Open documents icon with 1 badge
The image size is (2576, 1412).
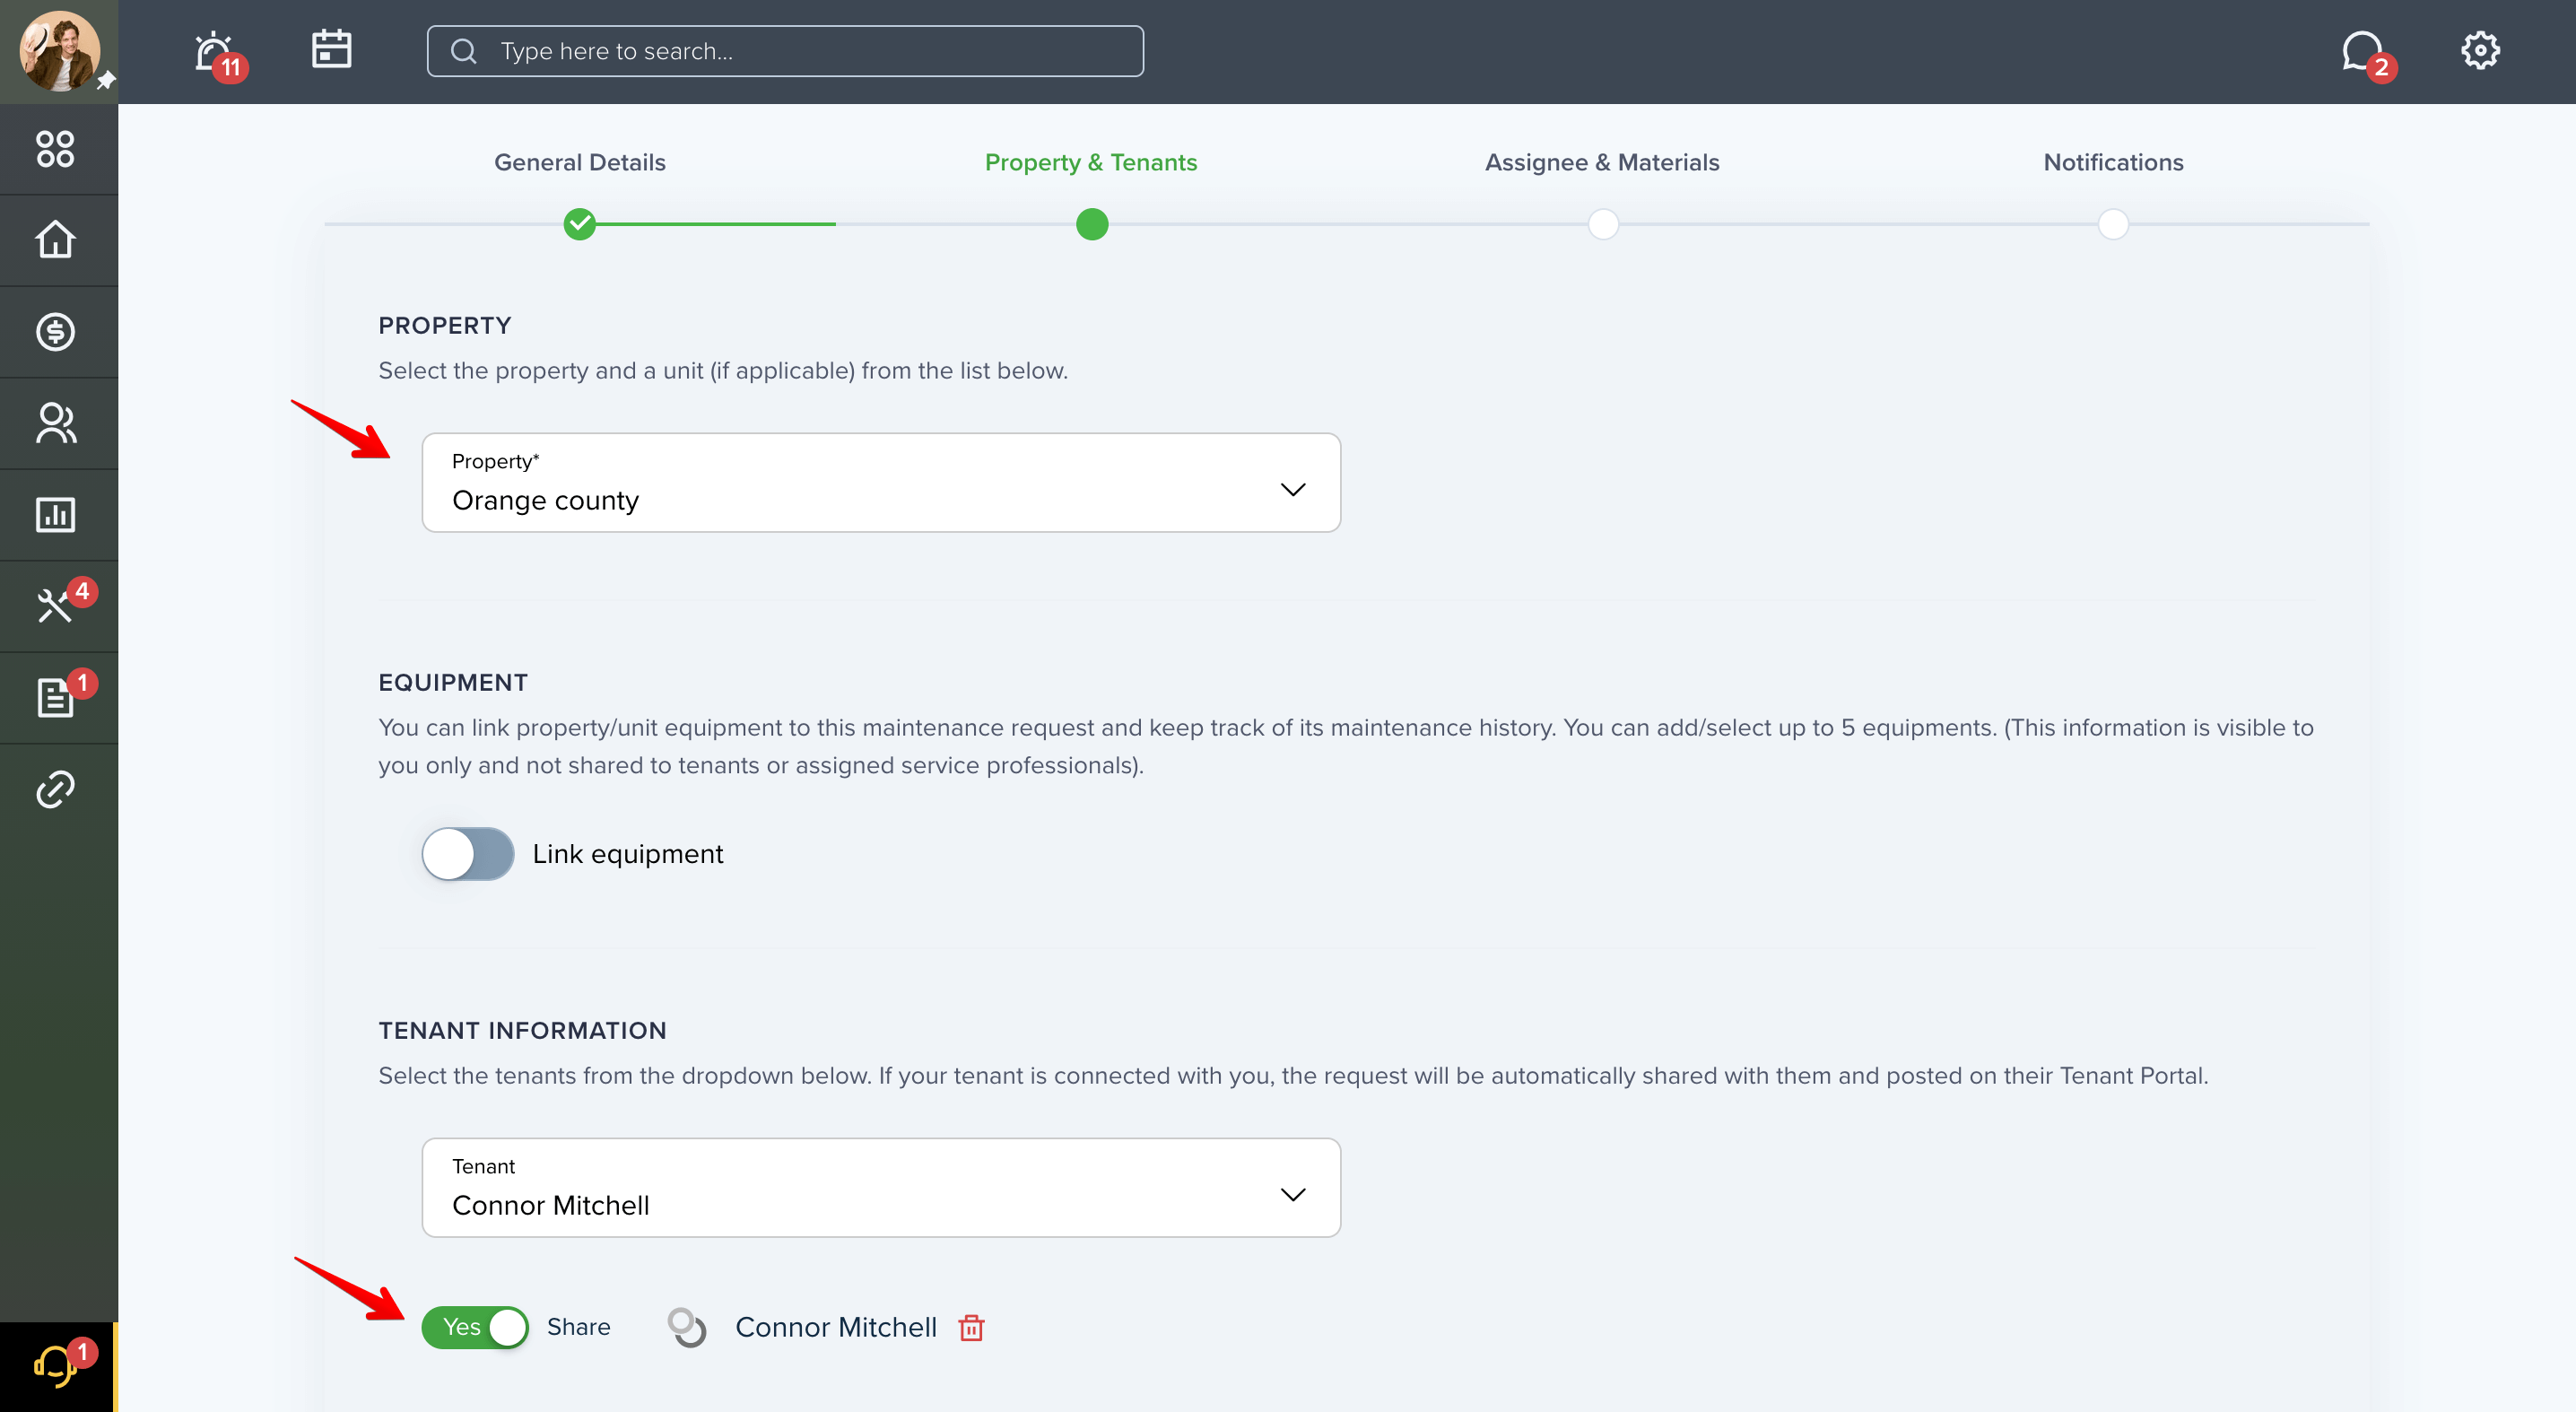tap(55, 697)
